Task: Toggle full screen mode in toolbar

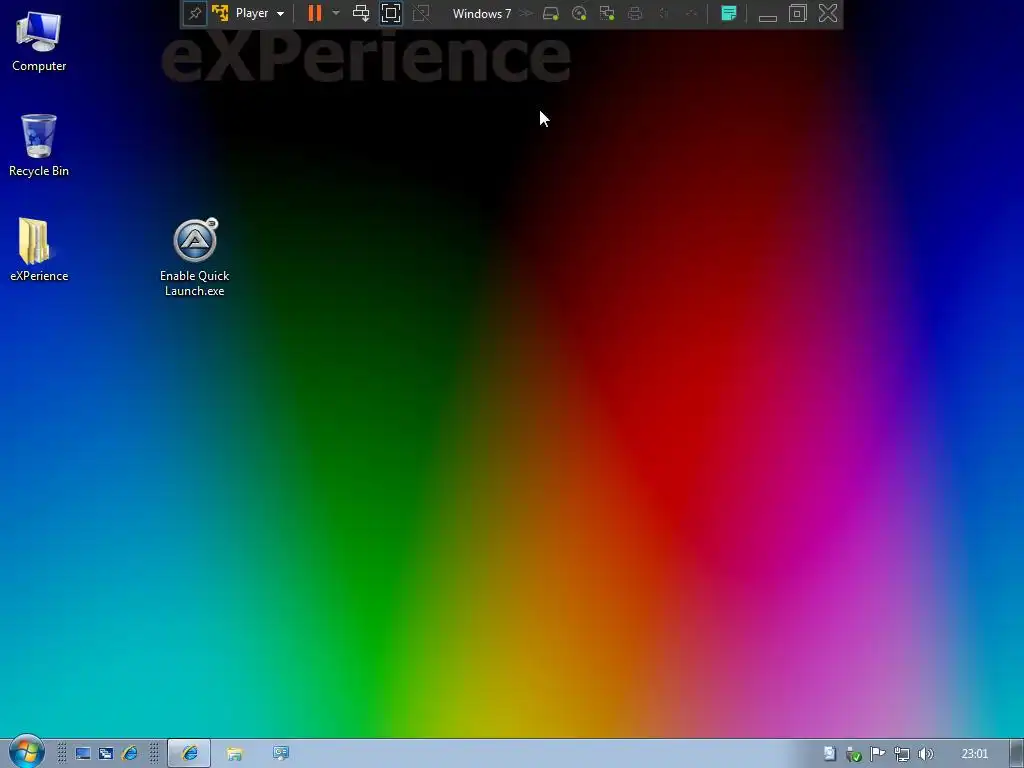Action: [x=391, y=13]
